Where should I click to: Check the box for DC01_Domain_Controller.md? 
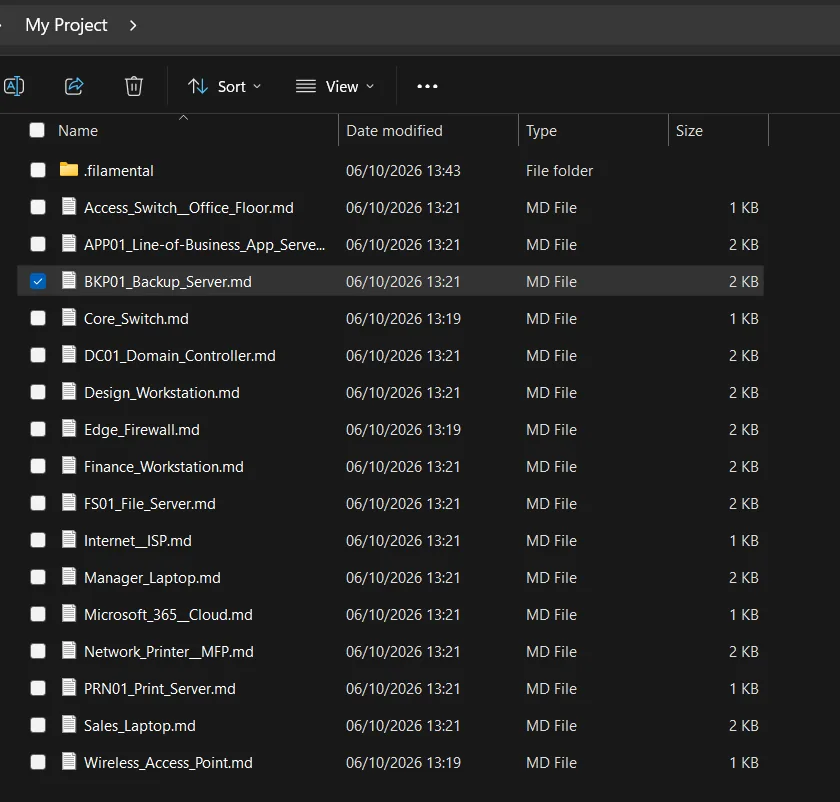click(38, 355)
